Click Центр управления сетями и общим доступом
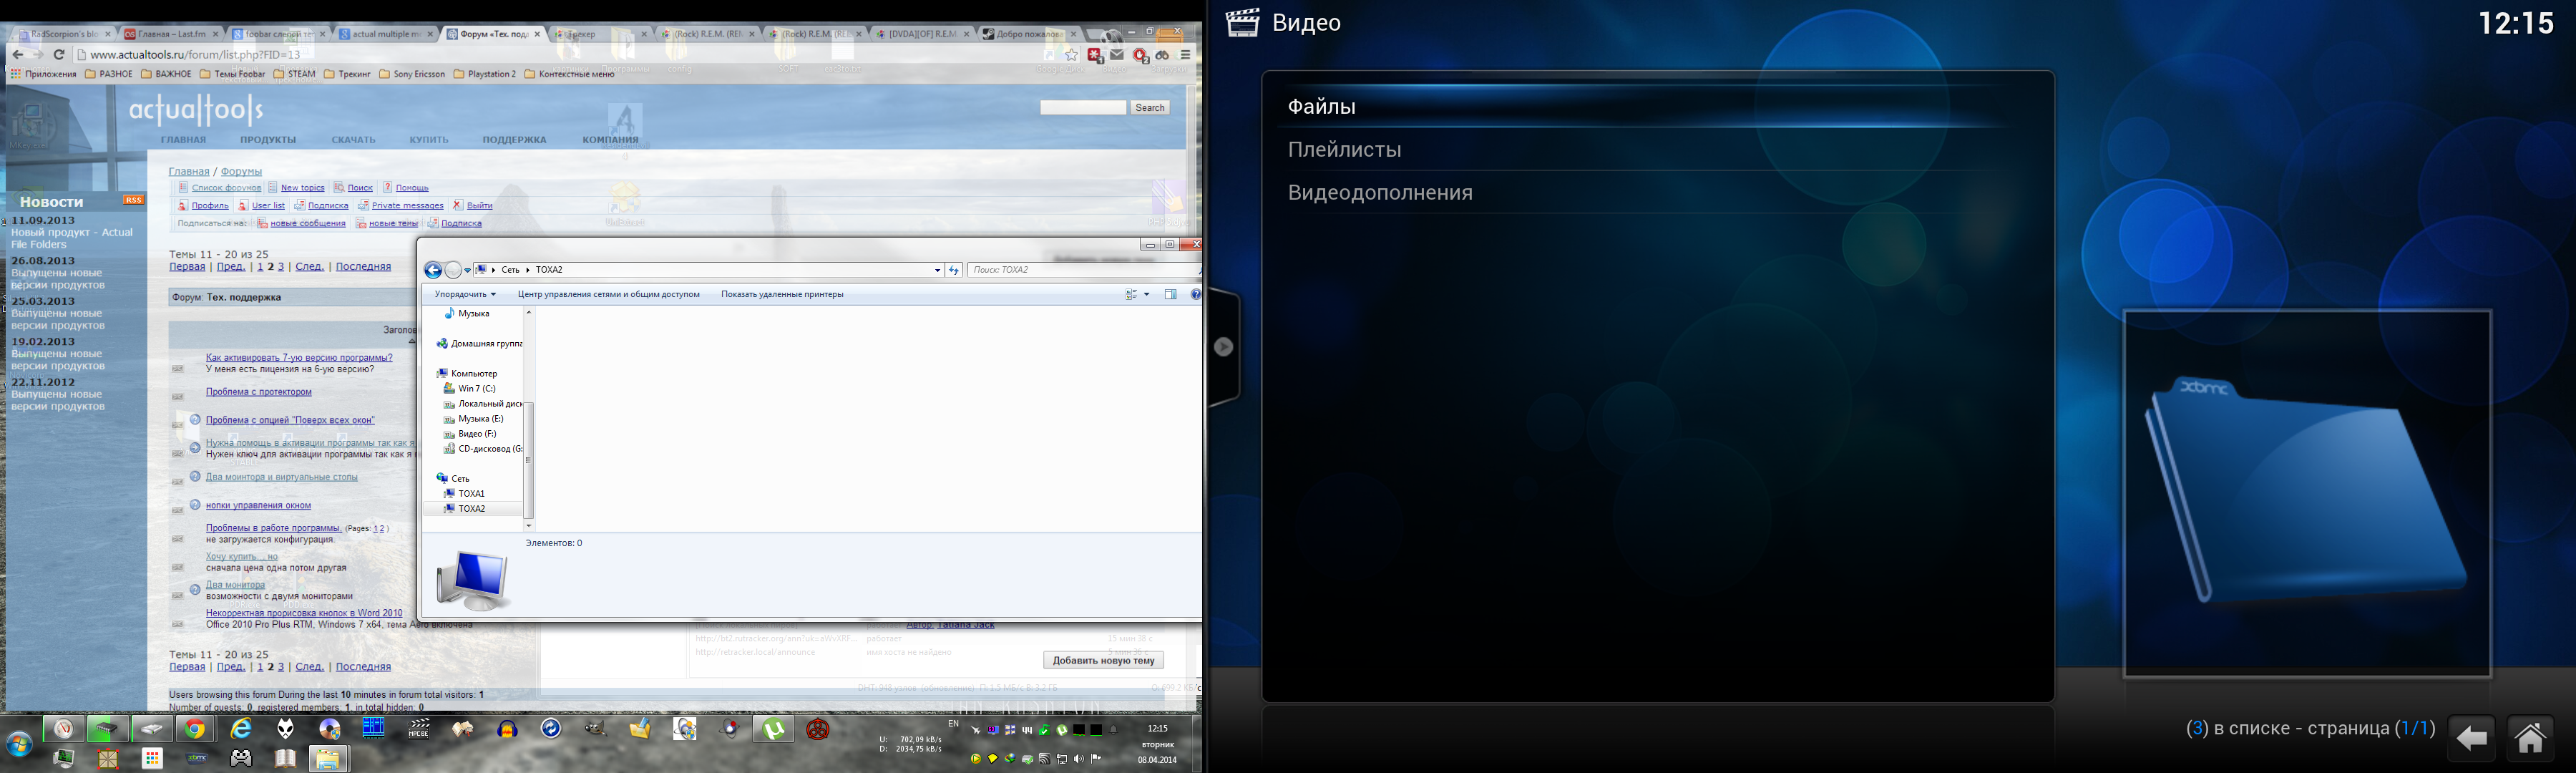 point(608,294)
